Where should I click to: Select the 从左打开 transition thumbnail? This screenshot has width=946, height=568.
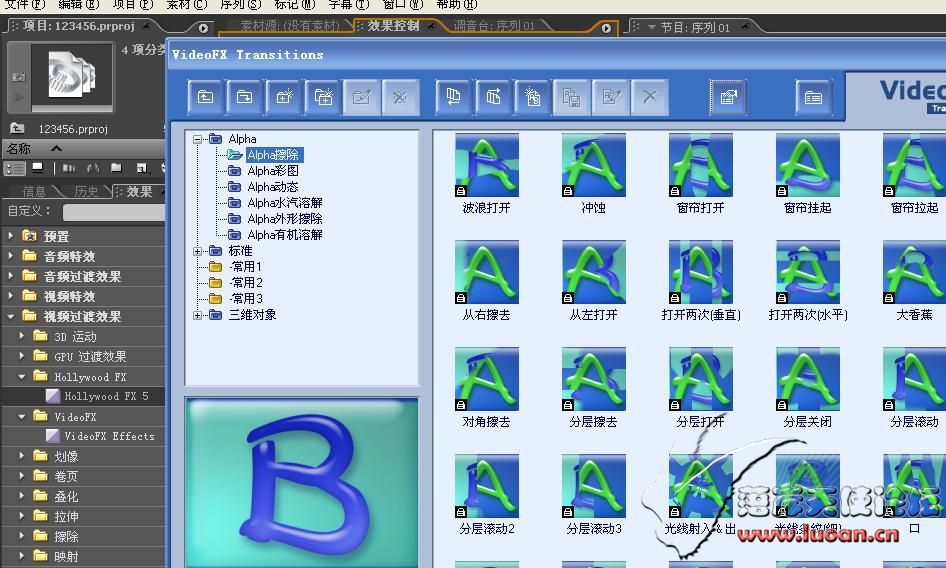coord(593,272)
